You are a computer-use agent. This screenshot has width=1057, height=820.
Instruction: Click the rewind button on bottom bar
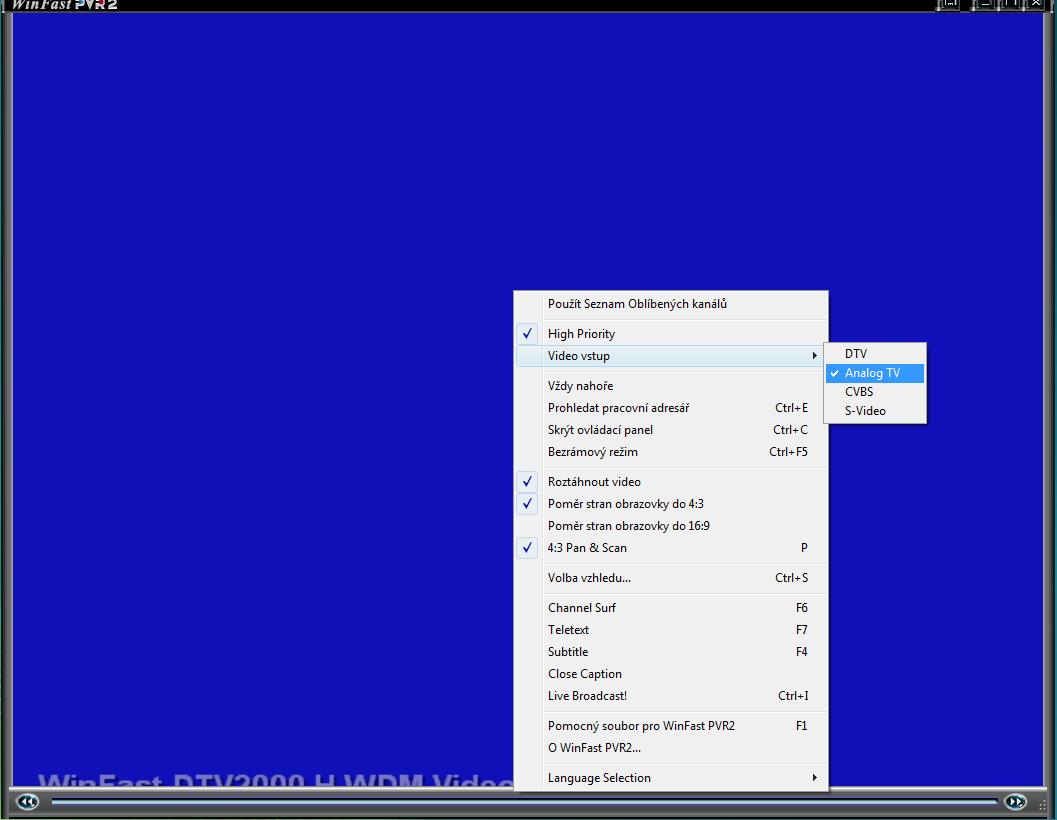(x=28, y=802)
